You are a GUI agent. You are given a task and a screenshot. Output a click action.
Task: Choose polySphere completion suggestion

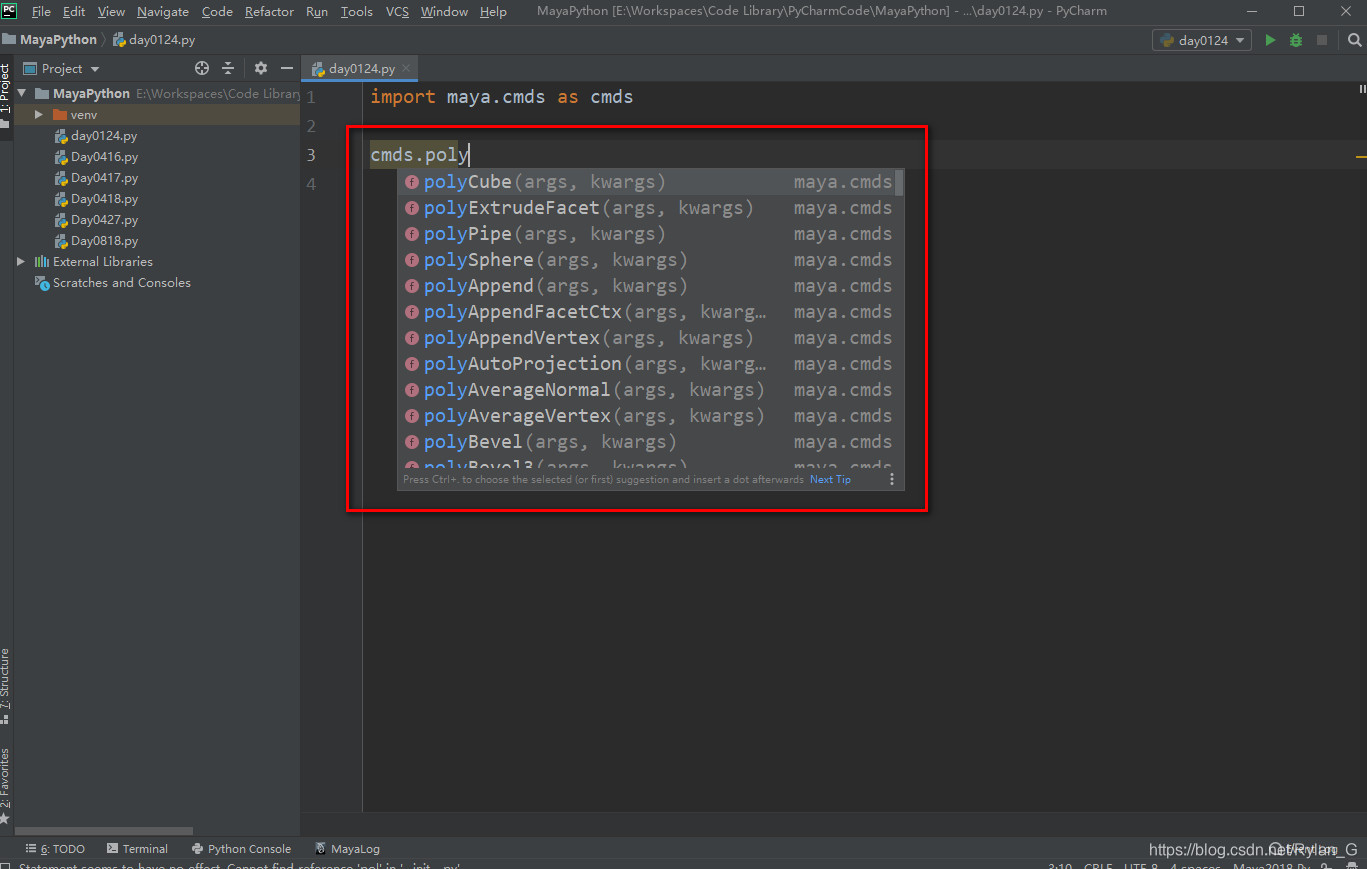pos(648,260)
